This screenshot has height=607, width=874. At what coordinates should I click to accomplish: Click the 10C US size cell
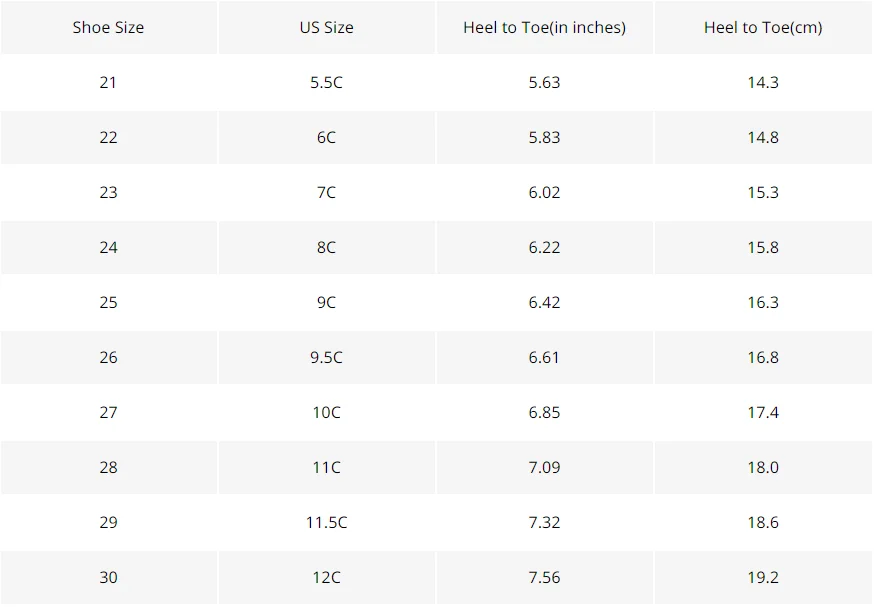(x=327, y=412)
